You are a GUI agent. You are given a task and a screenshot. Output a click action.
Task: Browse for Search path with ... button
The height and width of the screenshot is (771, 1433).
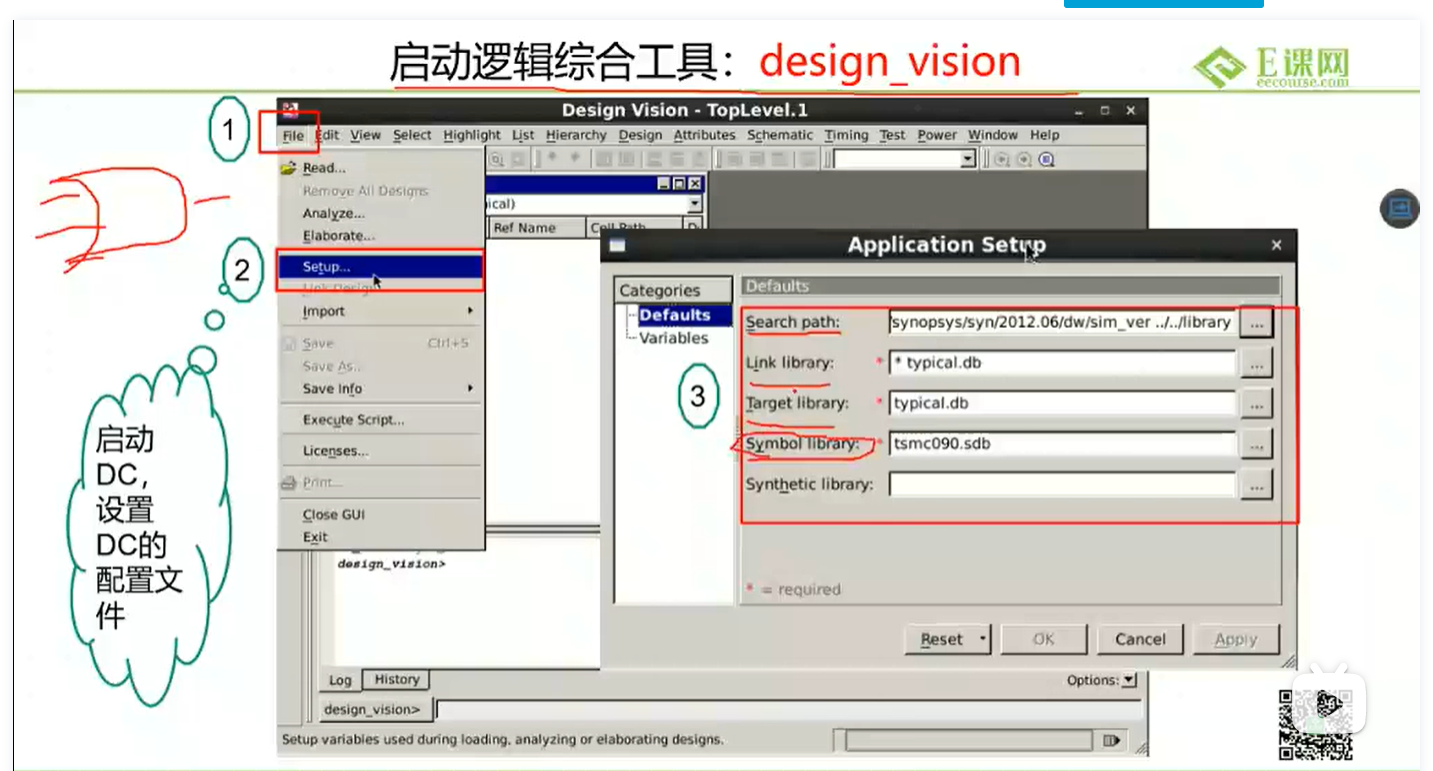click(1256, 323)
